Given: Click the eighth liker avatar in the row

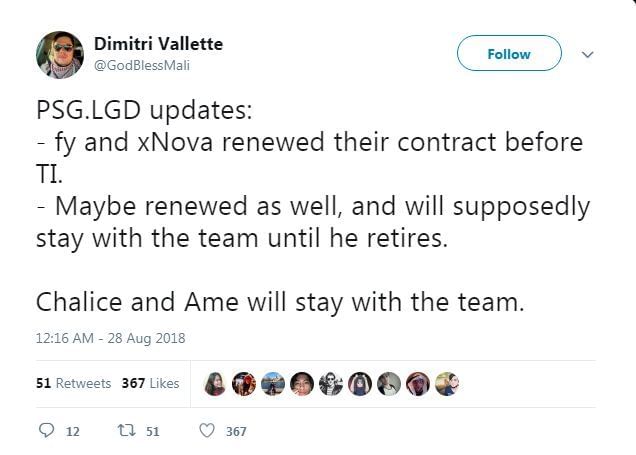Looking at the screenshot, I should pos(417,383).
